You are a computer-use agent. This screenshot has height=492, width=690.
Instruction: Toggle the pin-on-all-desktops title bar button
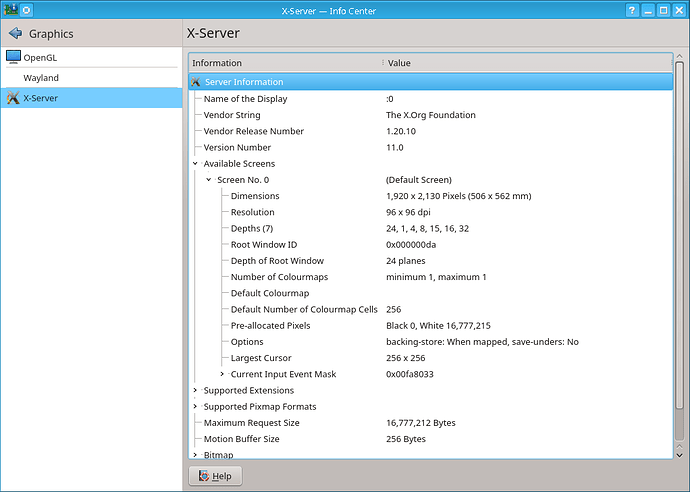pyautogui.click(x=26, y=10)
